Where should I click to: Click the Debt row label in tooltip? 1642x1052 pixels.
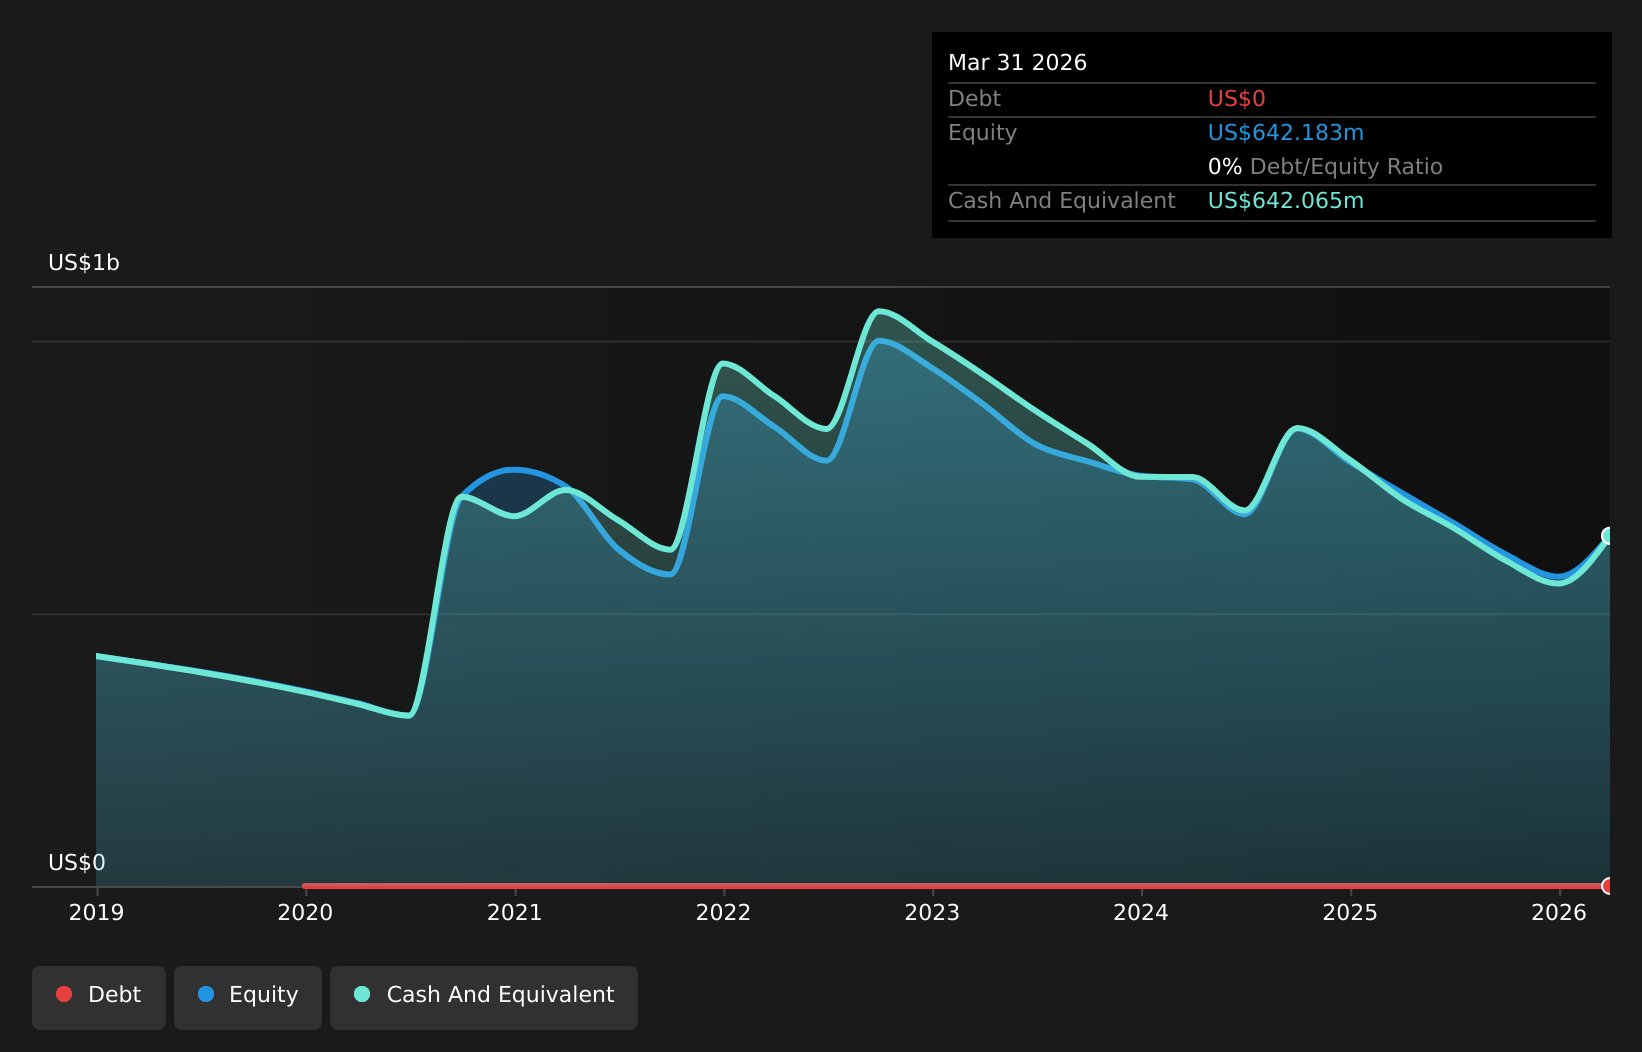974,99
